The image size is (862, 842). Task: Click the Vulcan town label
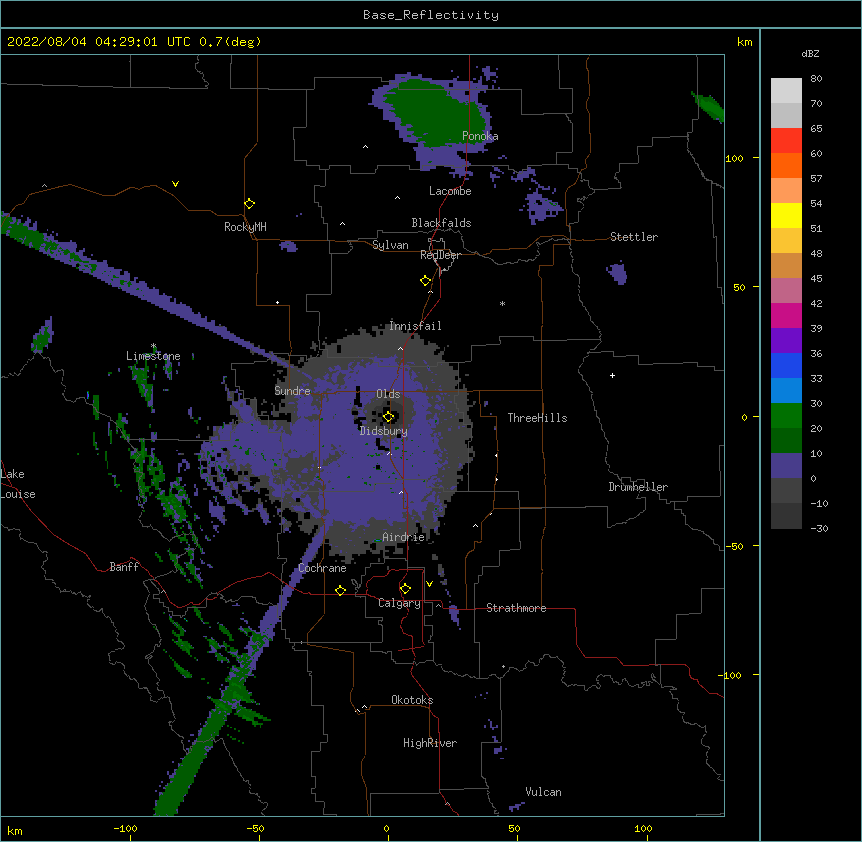543,792
